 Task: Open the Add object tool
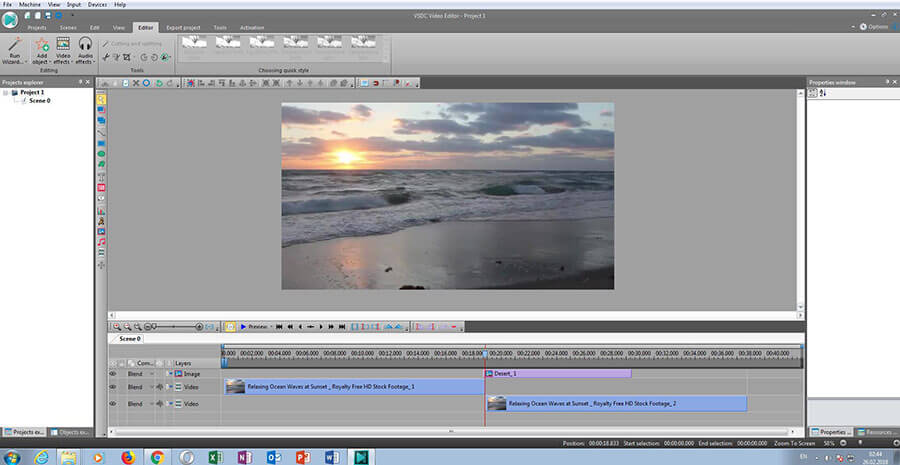click(41, 51)
